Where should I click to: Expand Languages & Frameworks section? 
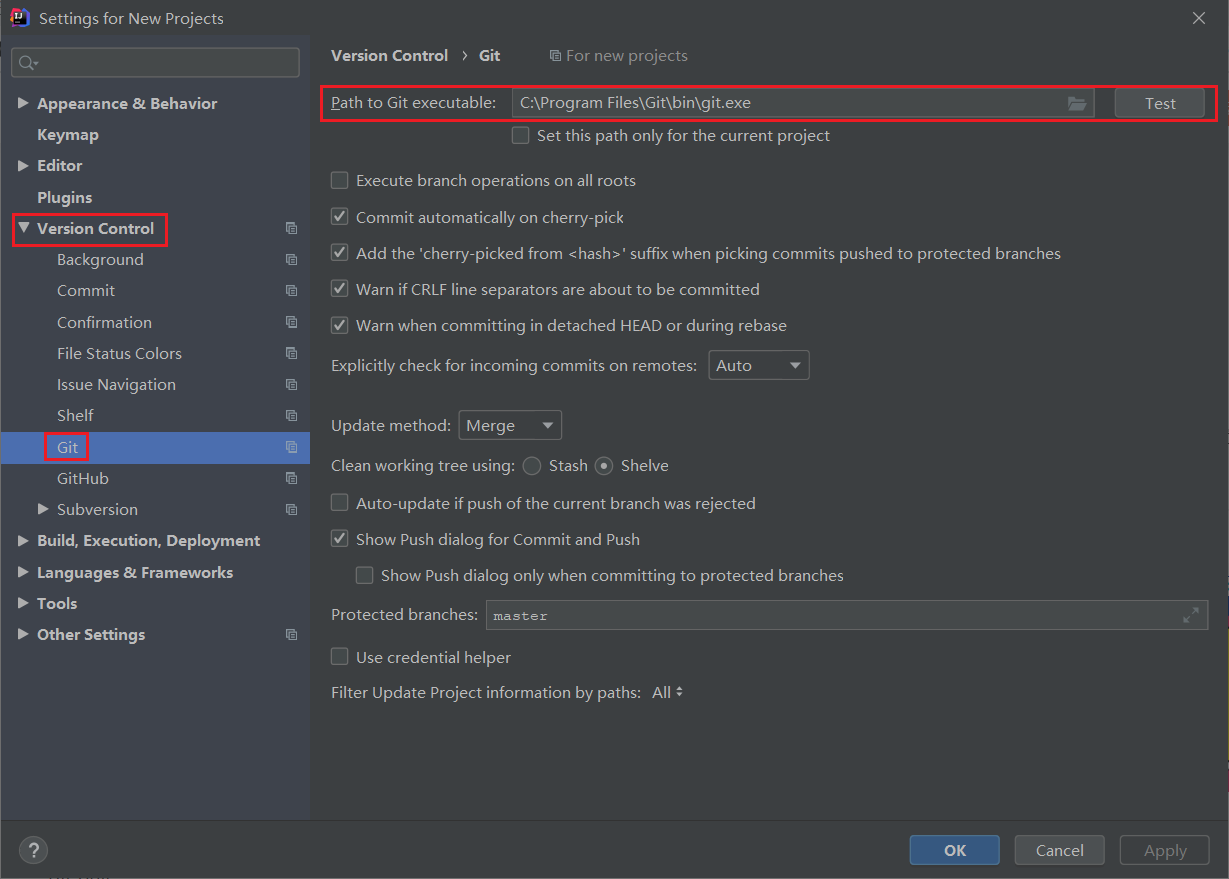tap(23, 572)
